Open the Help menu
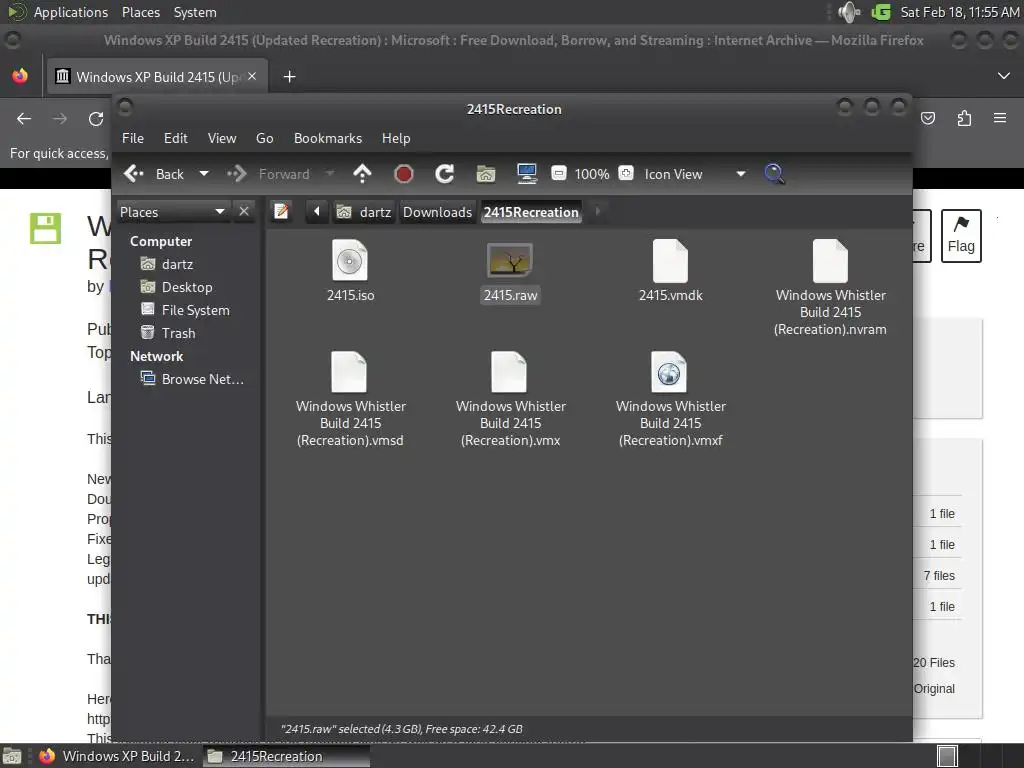The image size is (1024, 768). coord(396,138)
